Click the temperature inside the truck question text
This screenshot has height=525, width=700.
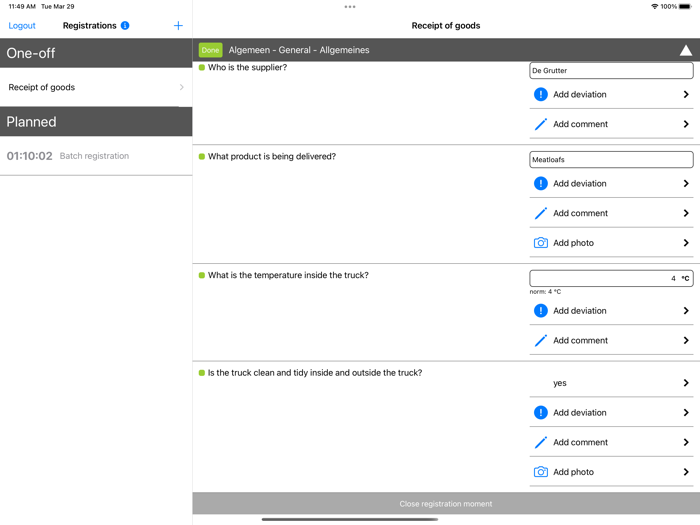click(288, 275)
